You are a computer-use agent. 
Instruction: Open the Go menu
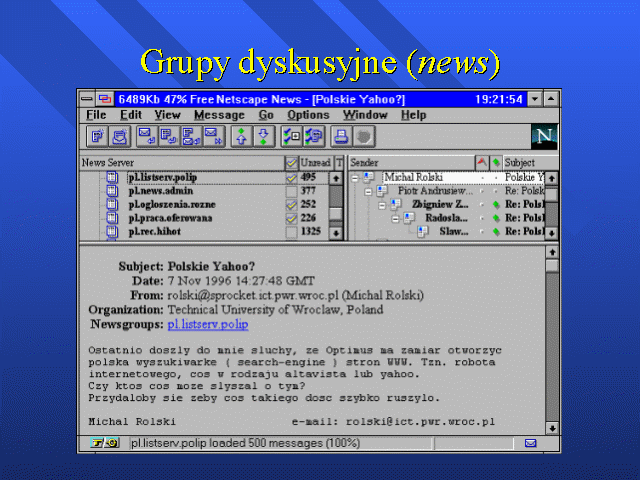[266, 115]
